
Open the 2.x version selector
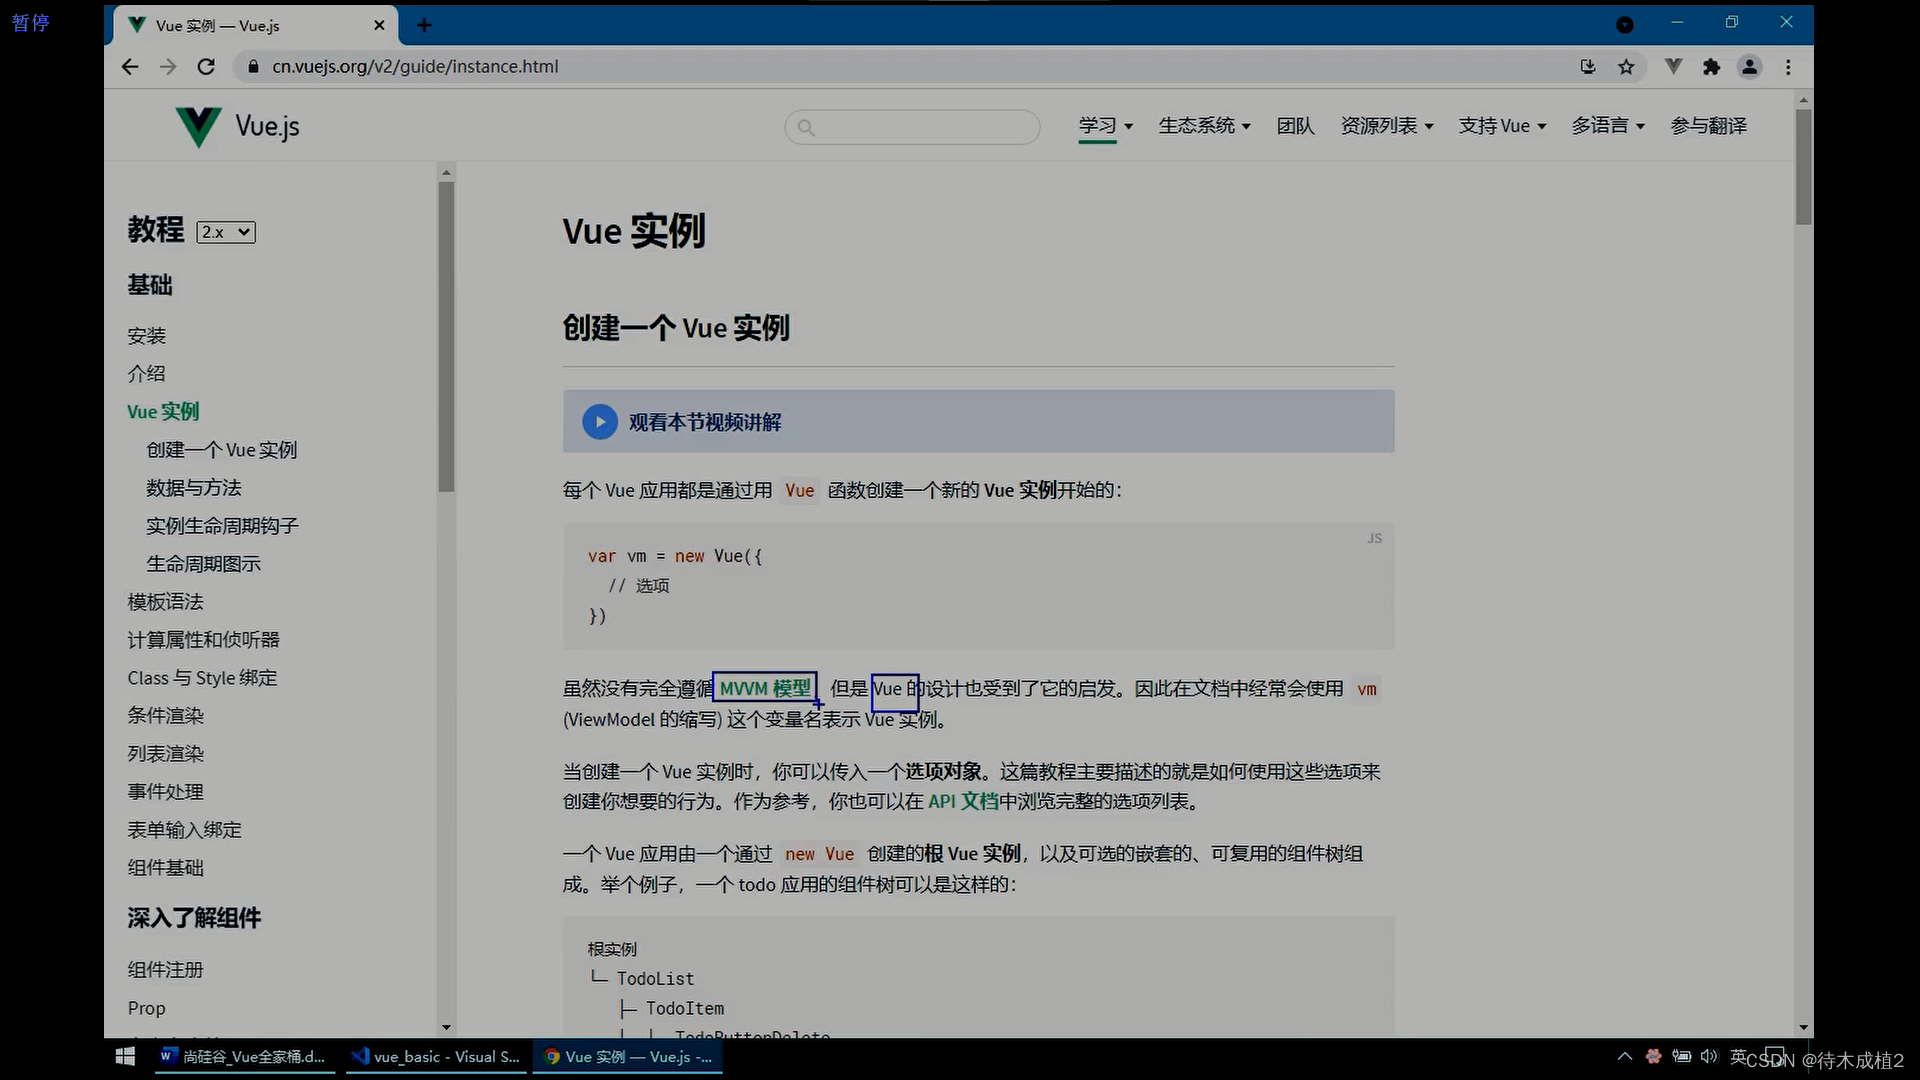[x=226, y=232]
